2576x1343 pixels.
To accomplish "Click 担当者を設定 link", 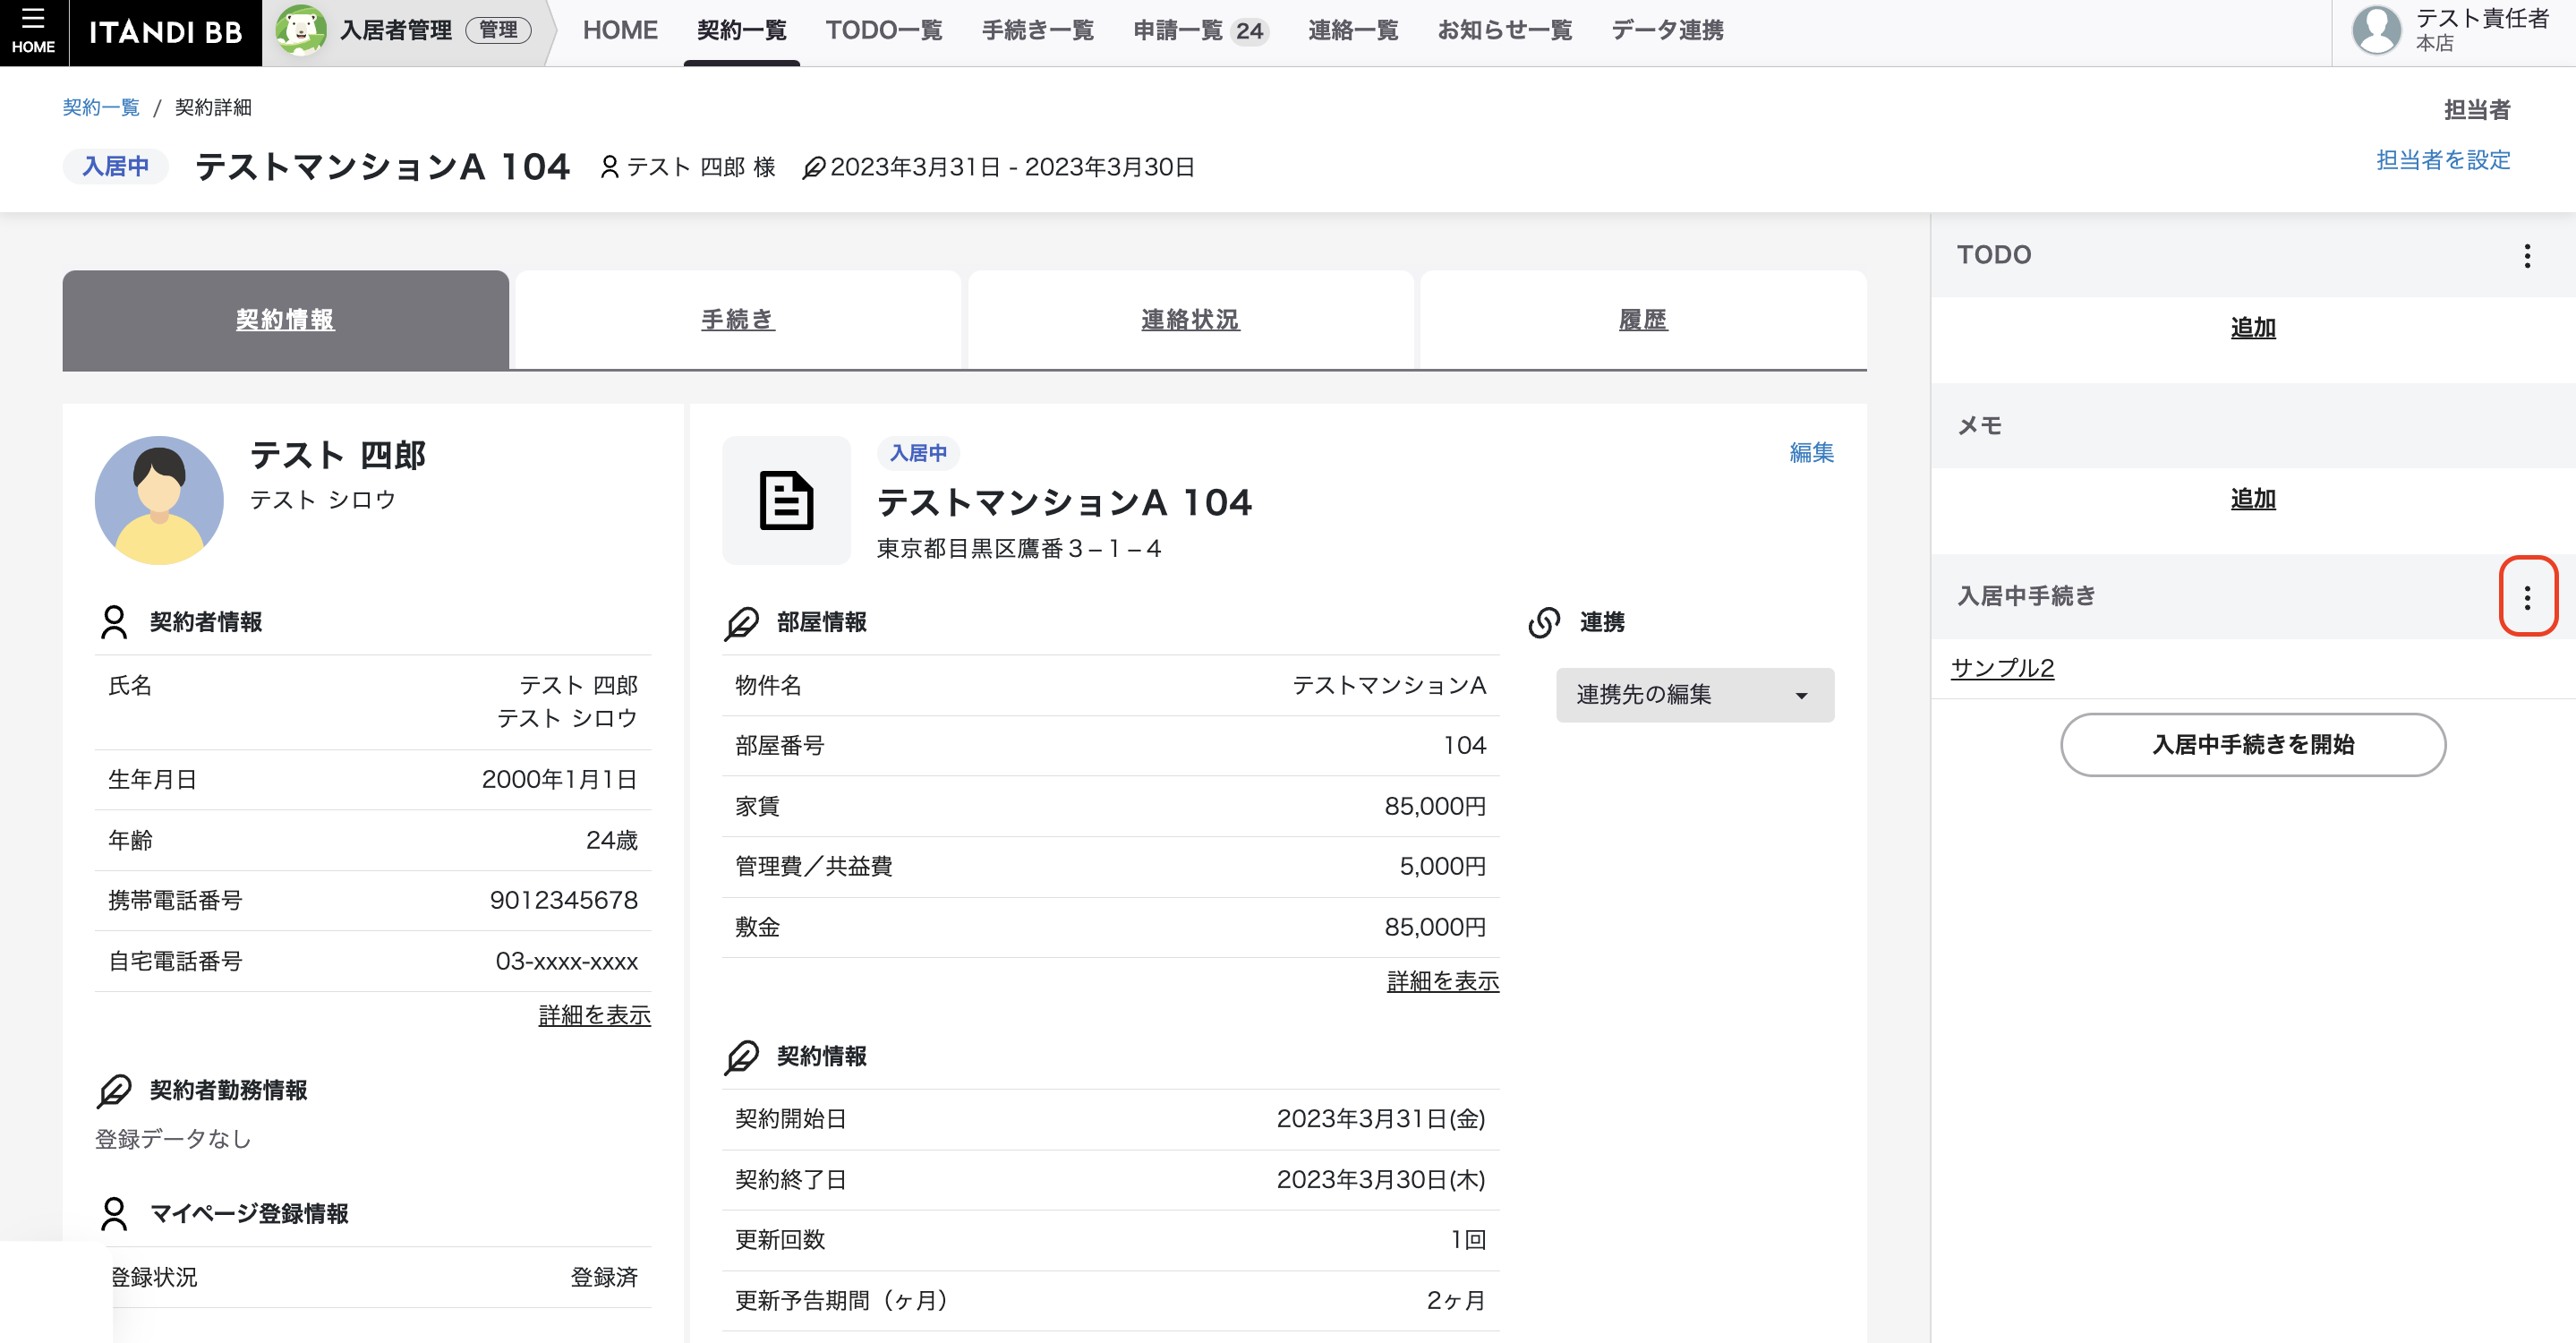I will click(x=2443, y=160).
